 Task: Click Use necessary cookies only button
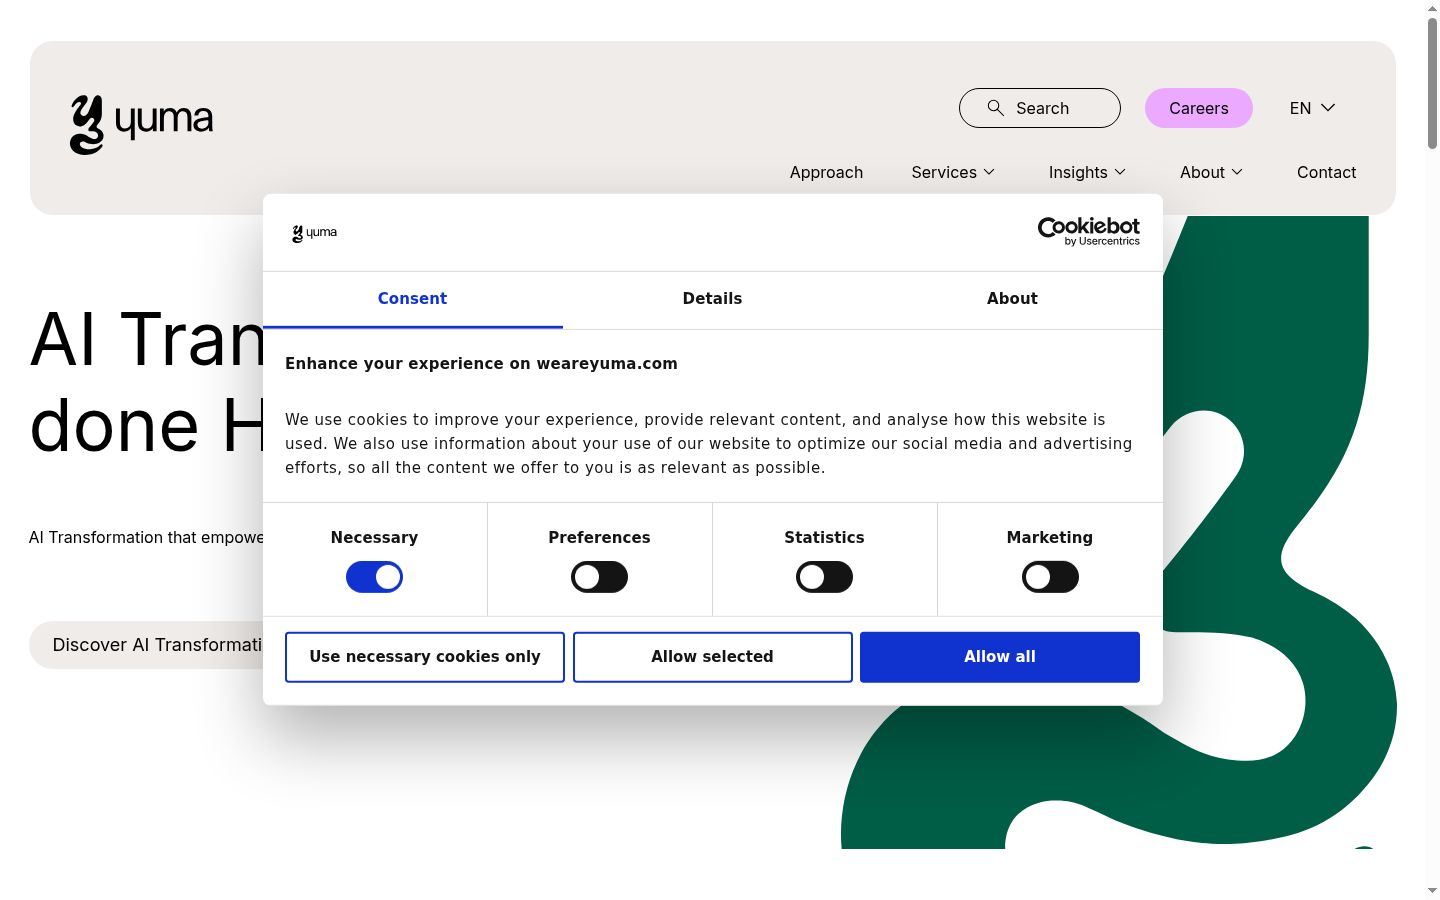click(x=425, y=657)
